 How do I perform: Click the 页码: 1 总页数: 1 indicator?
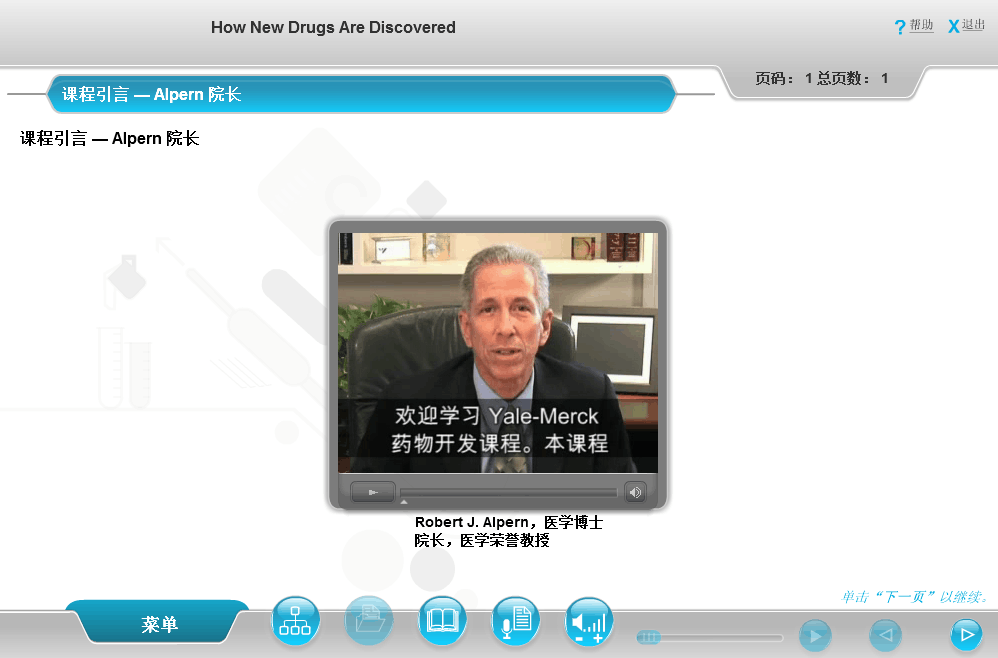(821, 78)
